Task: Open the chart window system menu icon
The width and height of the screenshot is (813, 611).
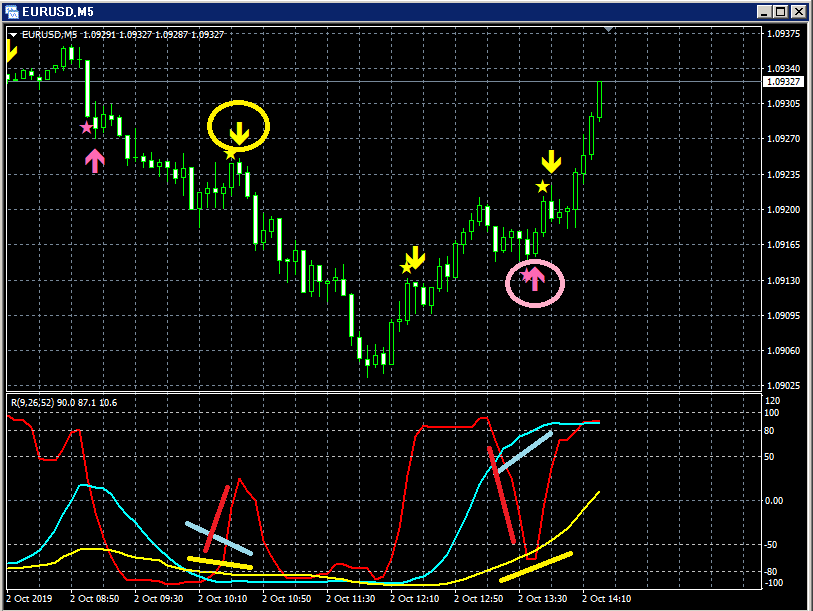Action: [11, 11]
